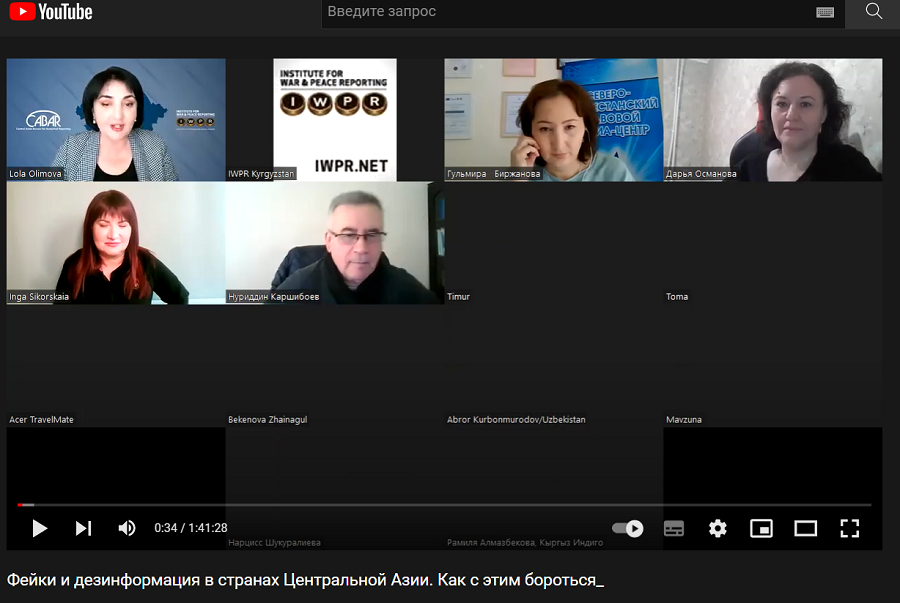This screenshot has height=603, width=900.
Task: Open the video settings gear
Action: click(x=717, y=528)
